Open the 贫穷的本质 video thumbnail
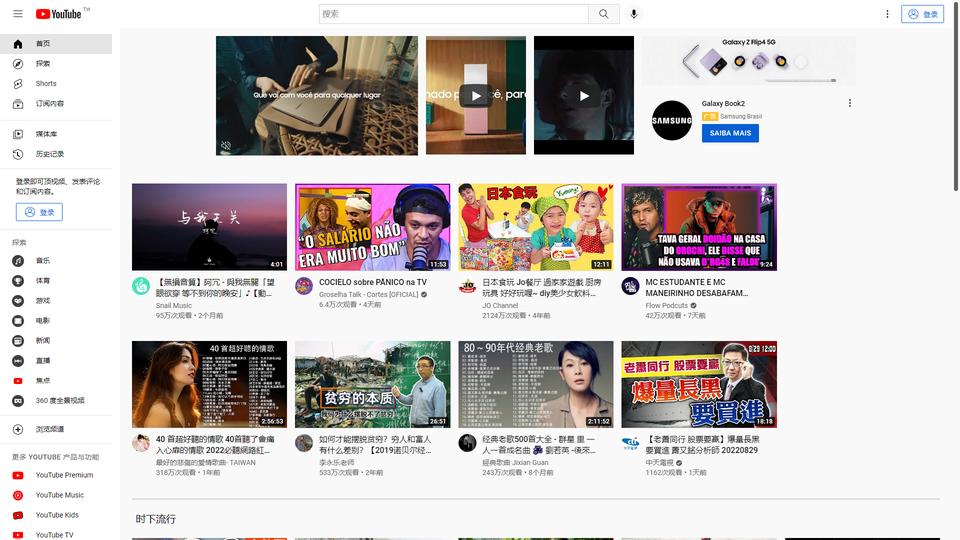This screenshot has width=960, height=540. (x=372, y=384)
